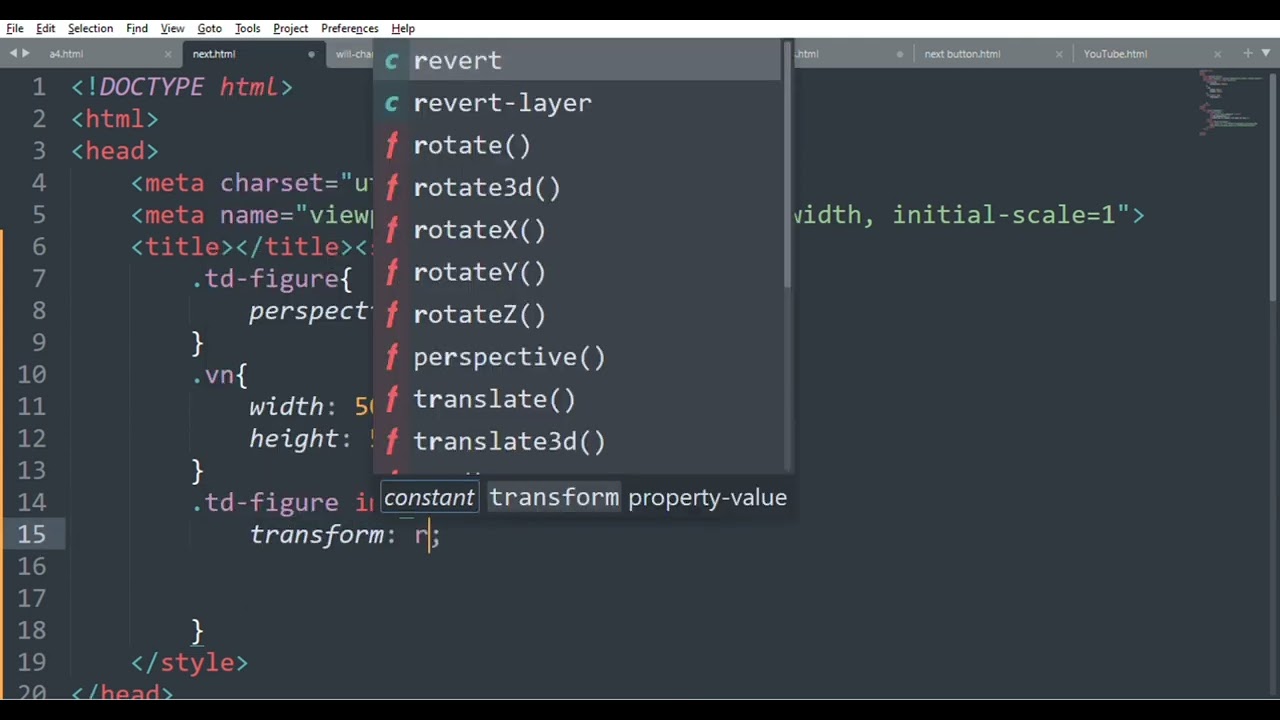Click 'transform' property on line 15

(316, 535)
